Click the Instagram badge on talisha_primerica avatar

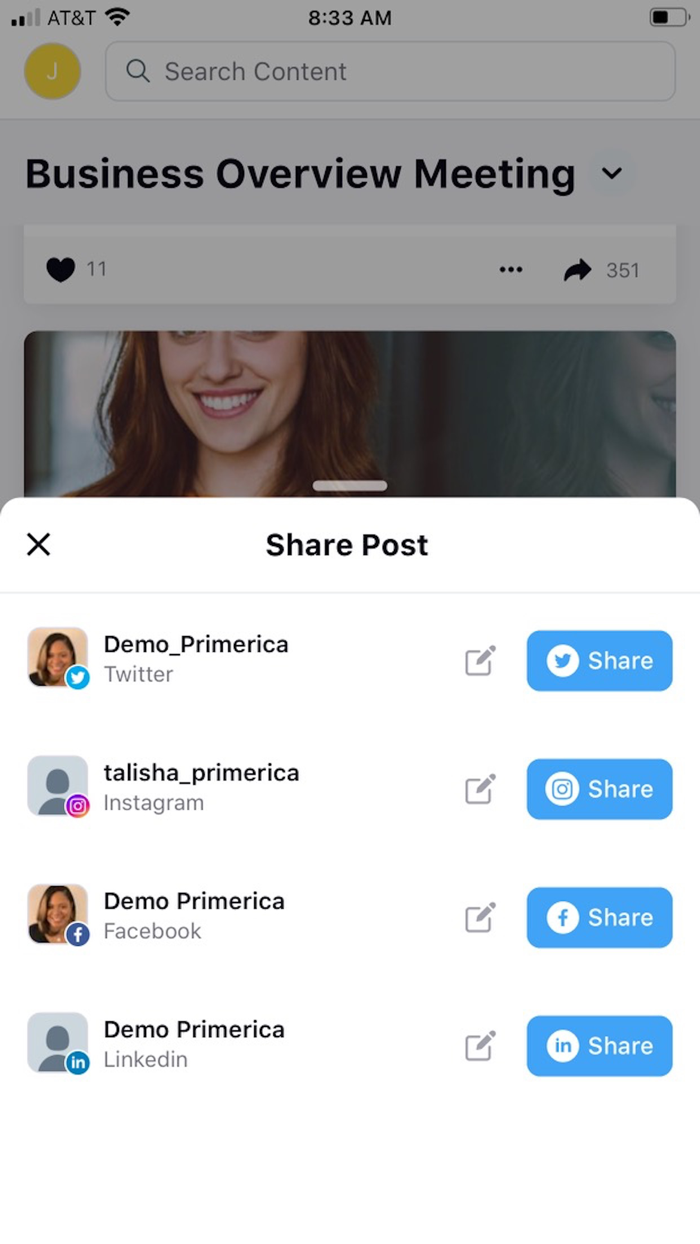pyautogui.click(x=77, y=806)
